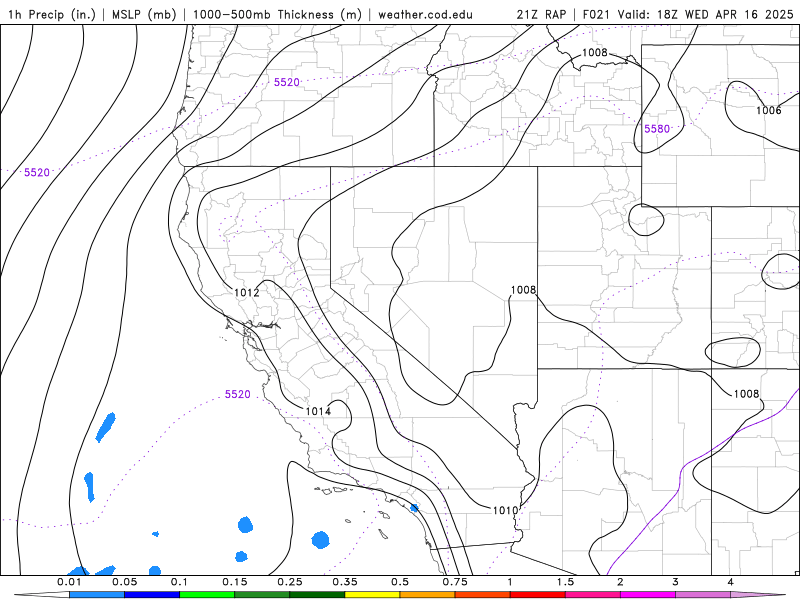Click the legend value 2
Screen dimensions: 800x600
pos(620,582)
